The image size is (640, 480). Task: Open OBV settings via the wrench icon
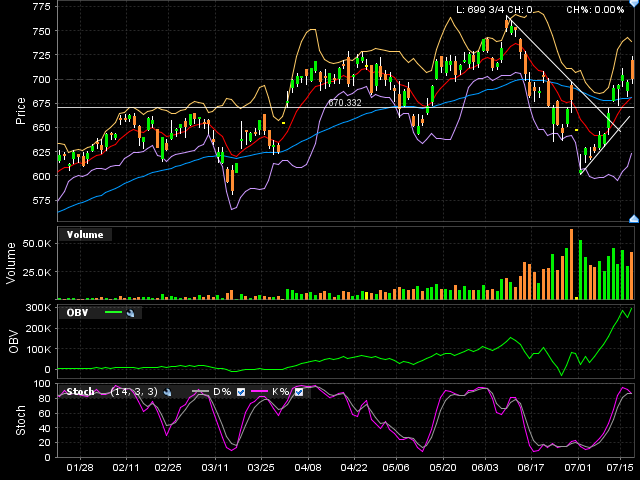(131, 313)
